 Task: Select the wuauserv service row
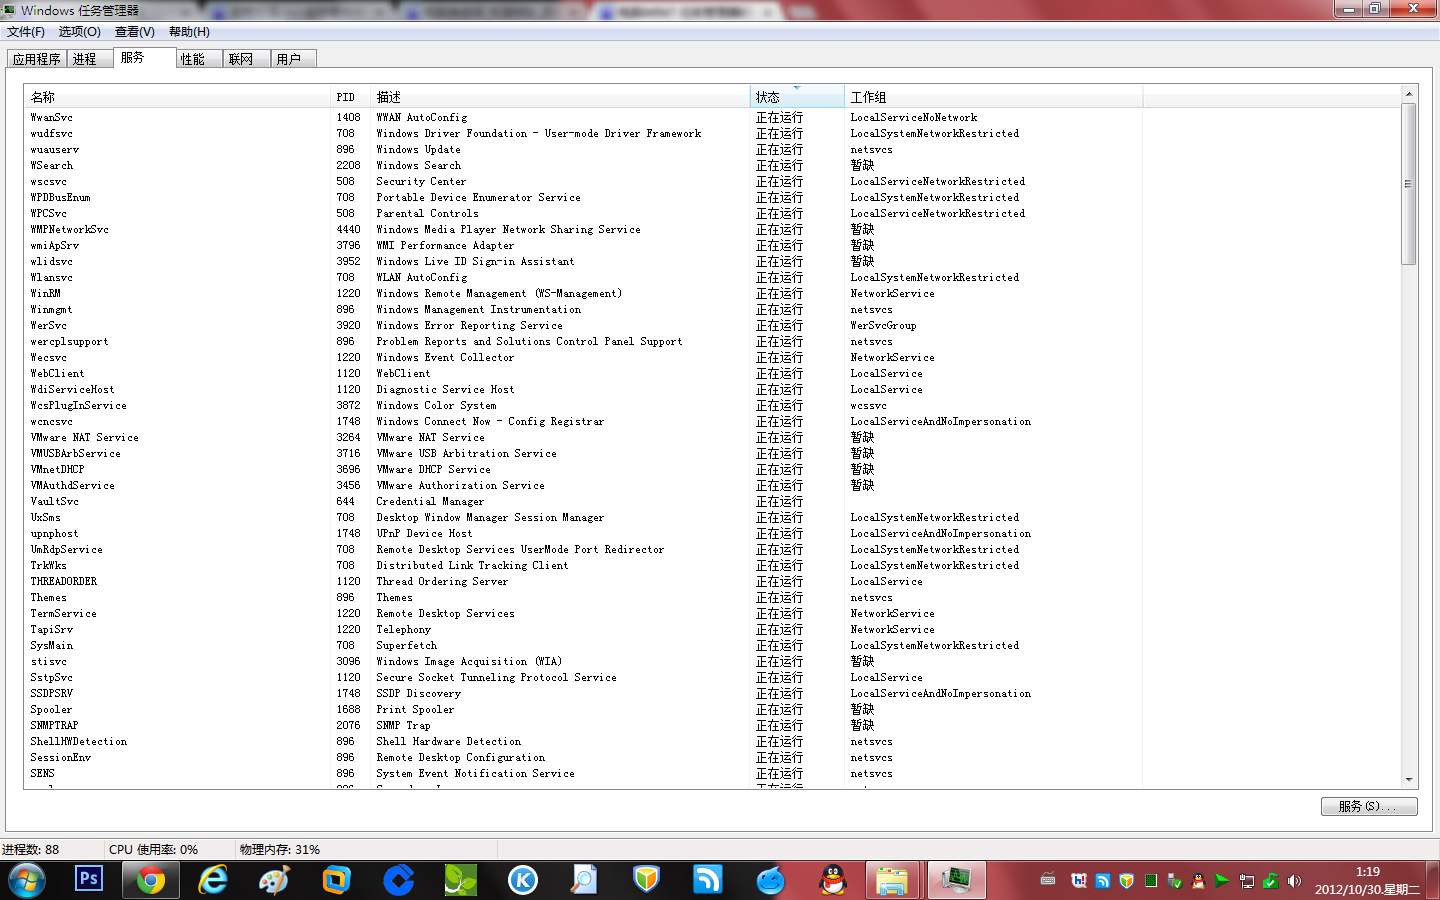[x=583, y=149]
